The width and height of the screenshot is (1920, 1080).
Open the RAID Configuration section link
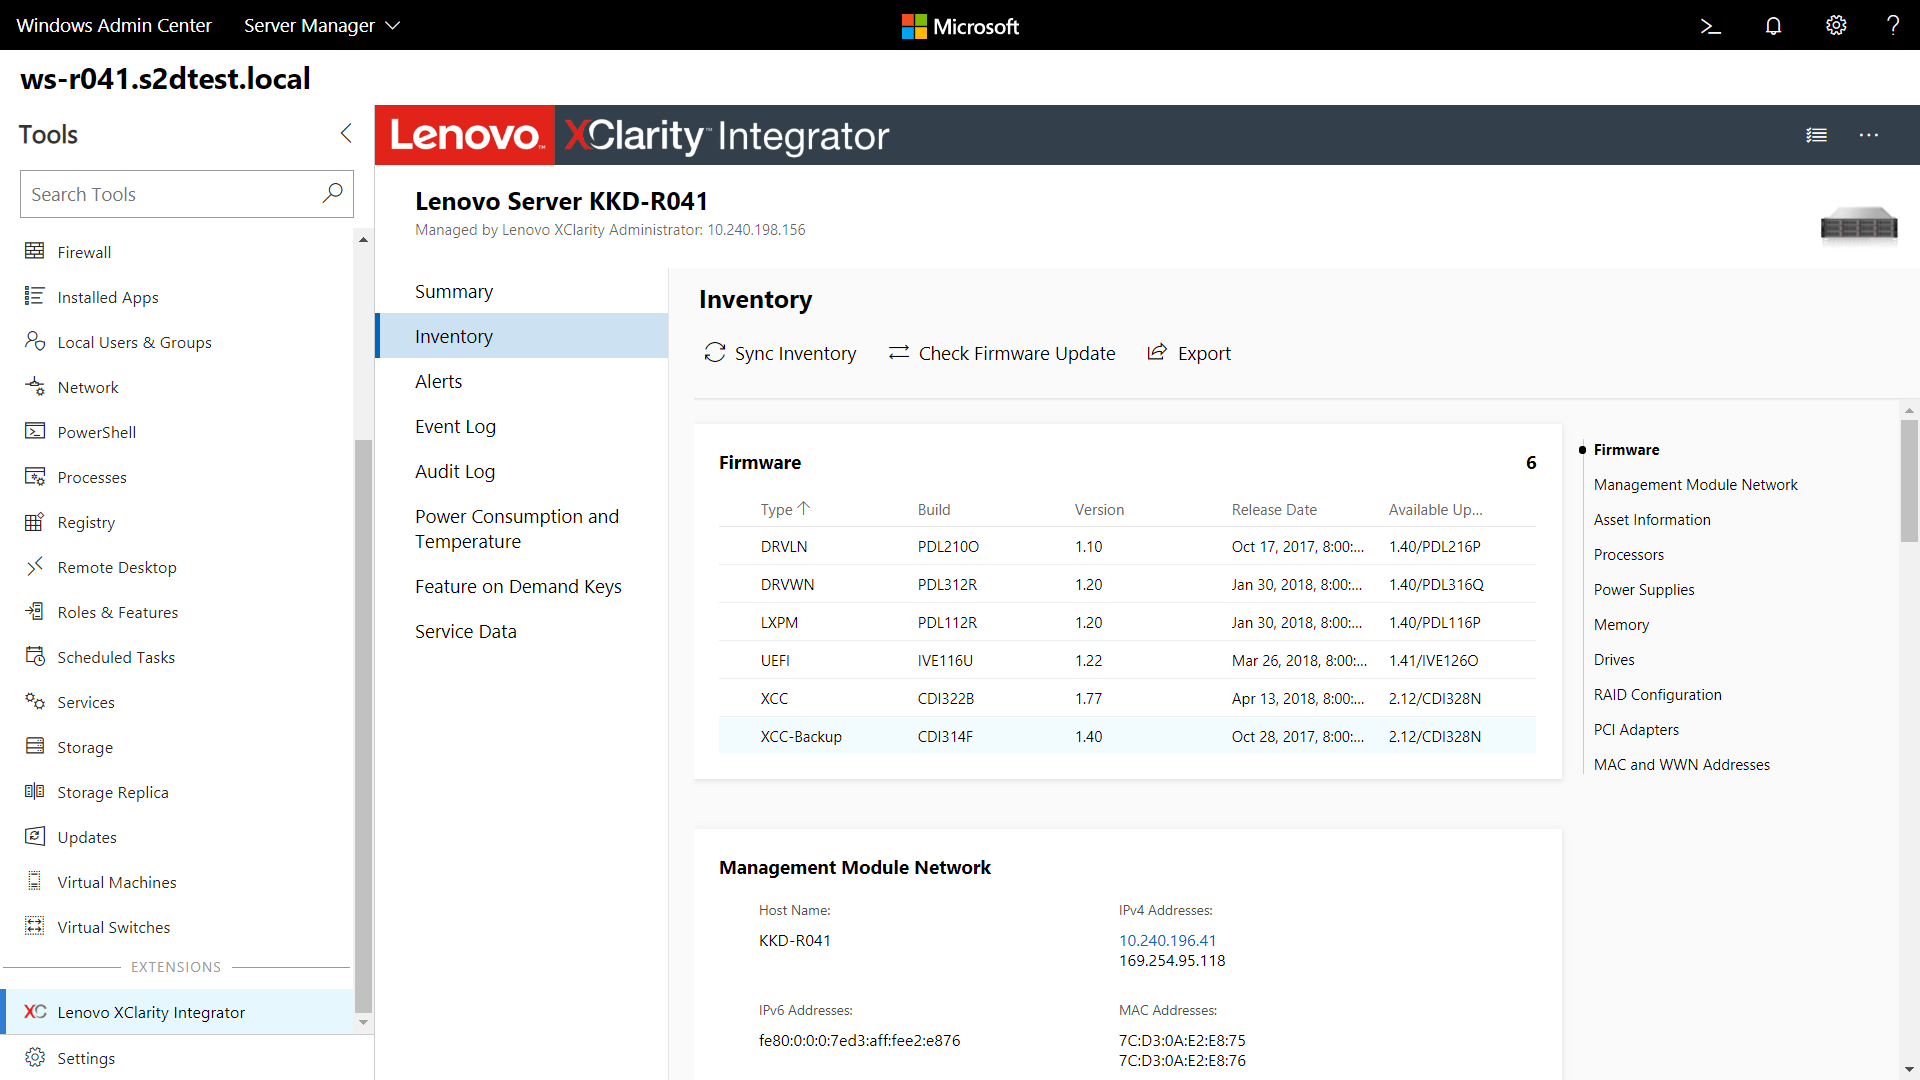click(x=1658, y=695)
